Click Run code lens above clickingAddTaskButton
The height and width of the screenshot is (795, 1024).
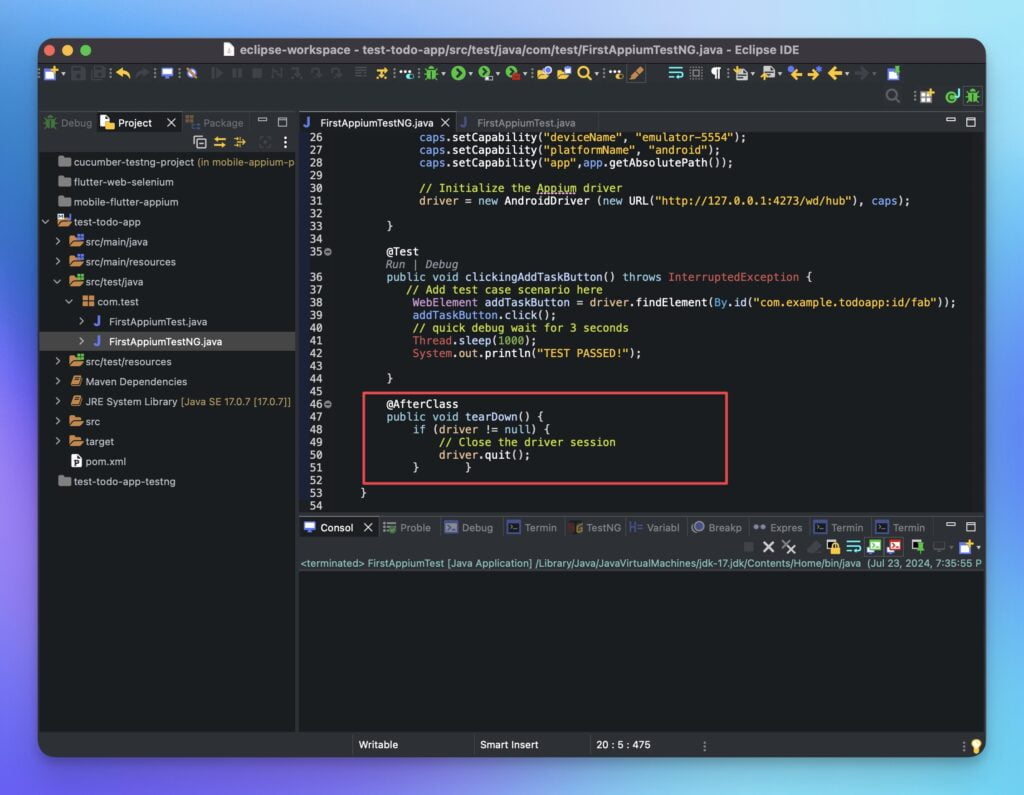coord(395,265)
